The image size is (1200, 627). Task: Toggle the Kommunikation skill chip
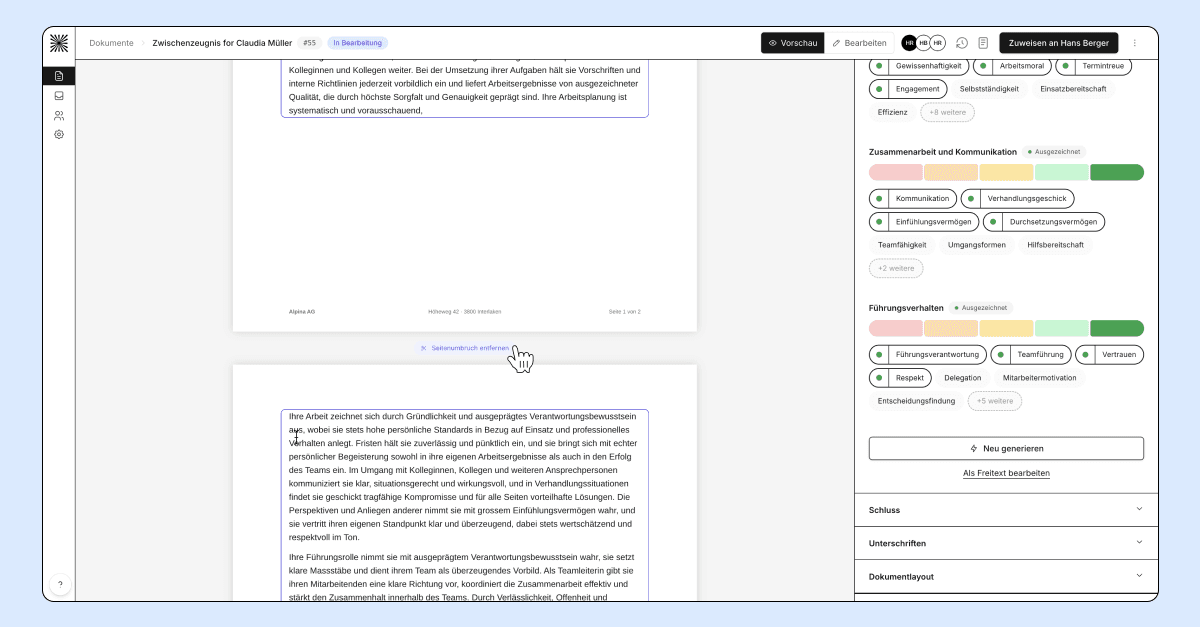click(912, 198)
